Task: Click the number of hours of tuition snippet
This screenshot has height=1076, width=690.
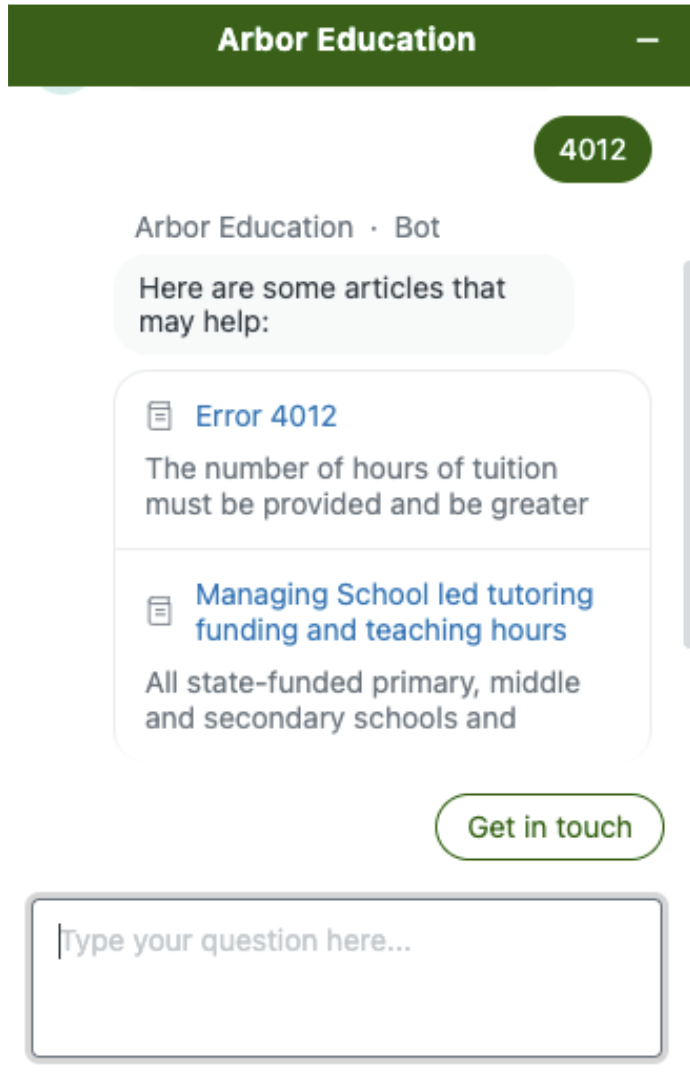Action: 367,487
